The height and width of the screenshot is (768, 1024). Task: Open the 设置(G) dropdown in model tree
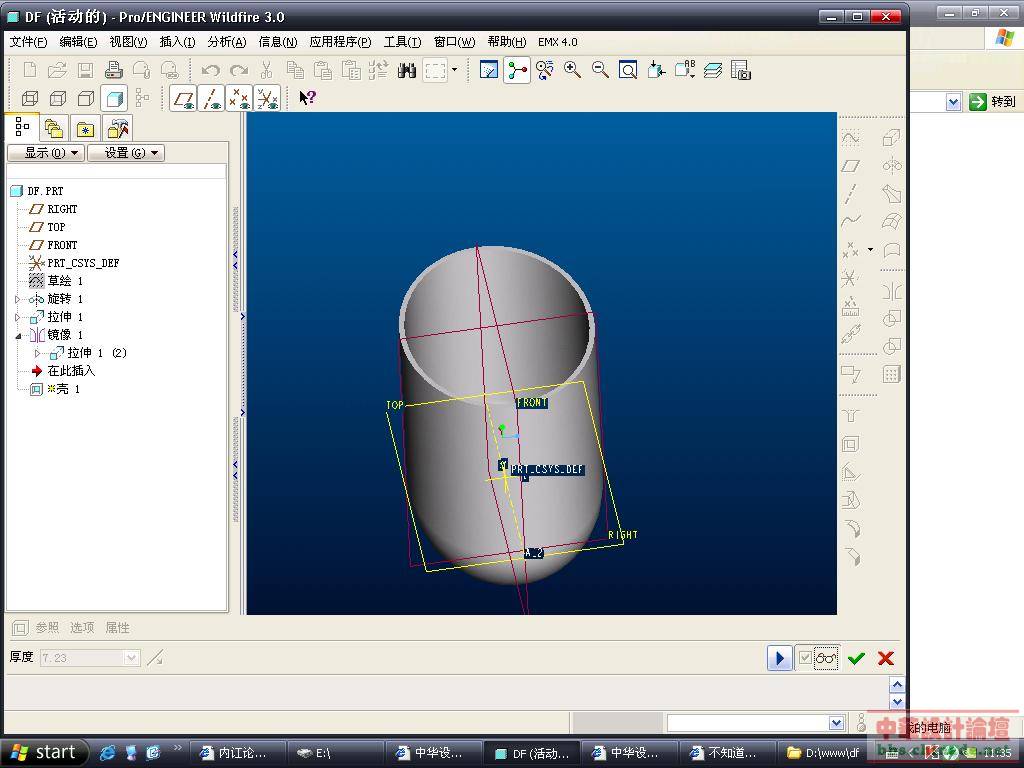coord(125,153)
